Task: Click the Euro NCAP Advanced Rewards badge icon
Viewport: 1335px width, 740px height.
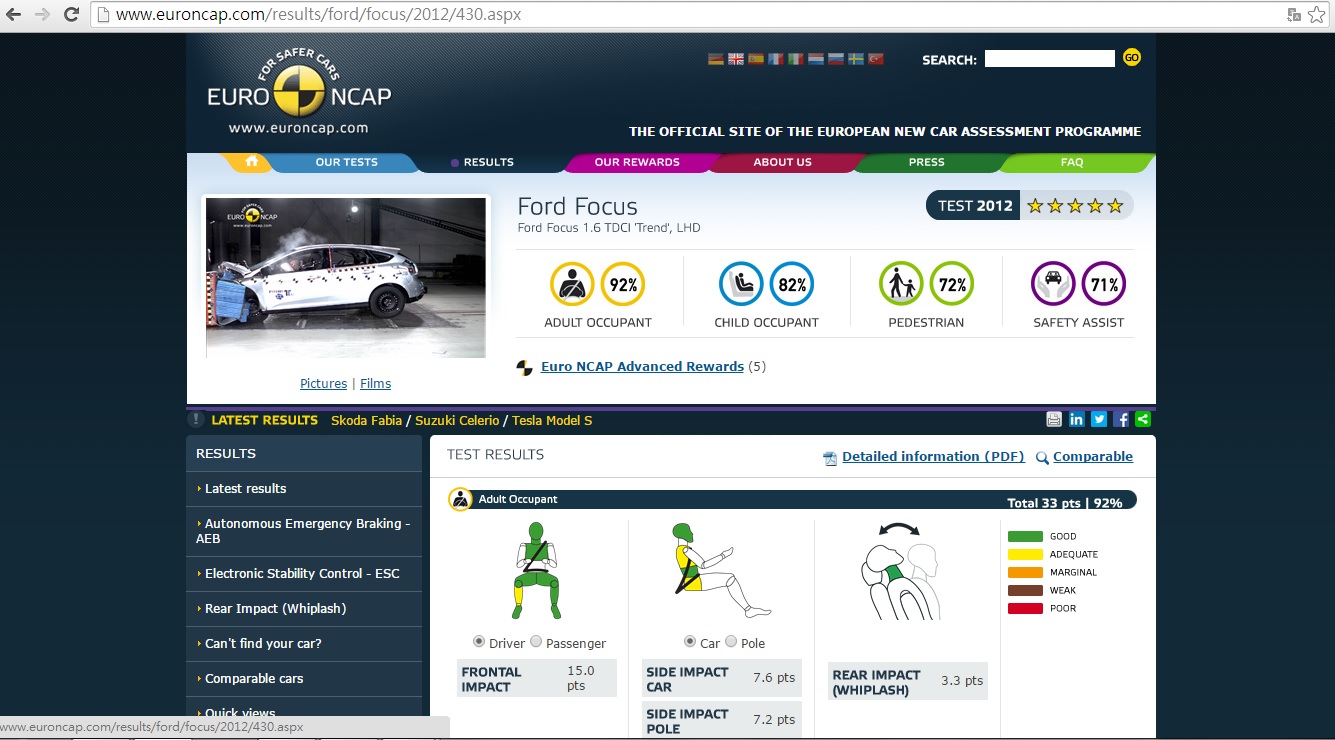Action: pos(524,367)
